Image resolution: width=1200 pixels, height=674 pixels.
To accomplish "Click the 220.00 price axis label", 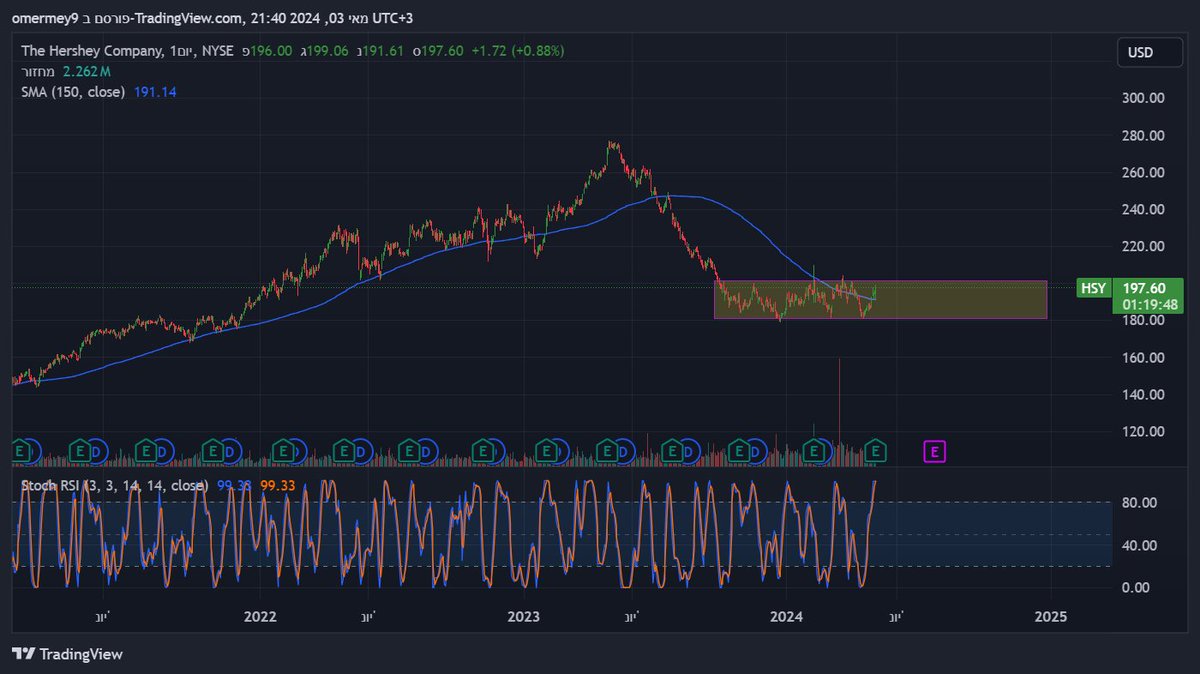I will tap(1144, 246).
